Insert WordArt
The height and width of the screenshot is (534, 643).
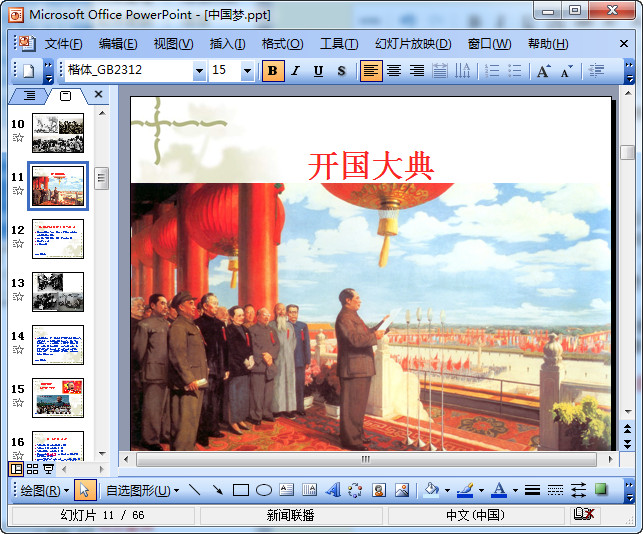click(333, 490)
